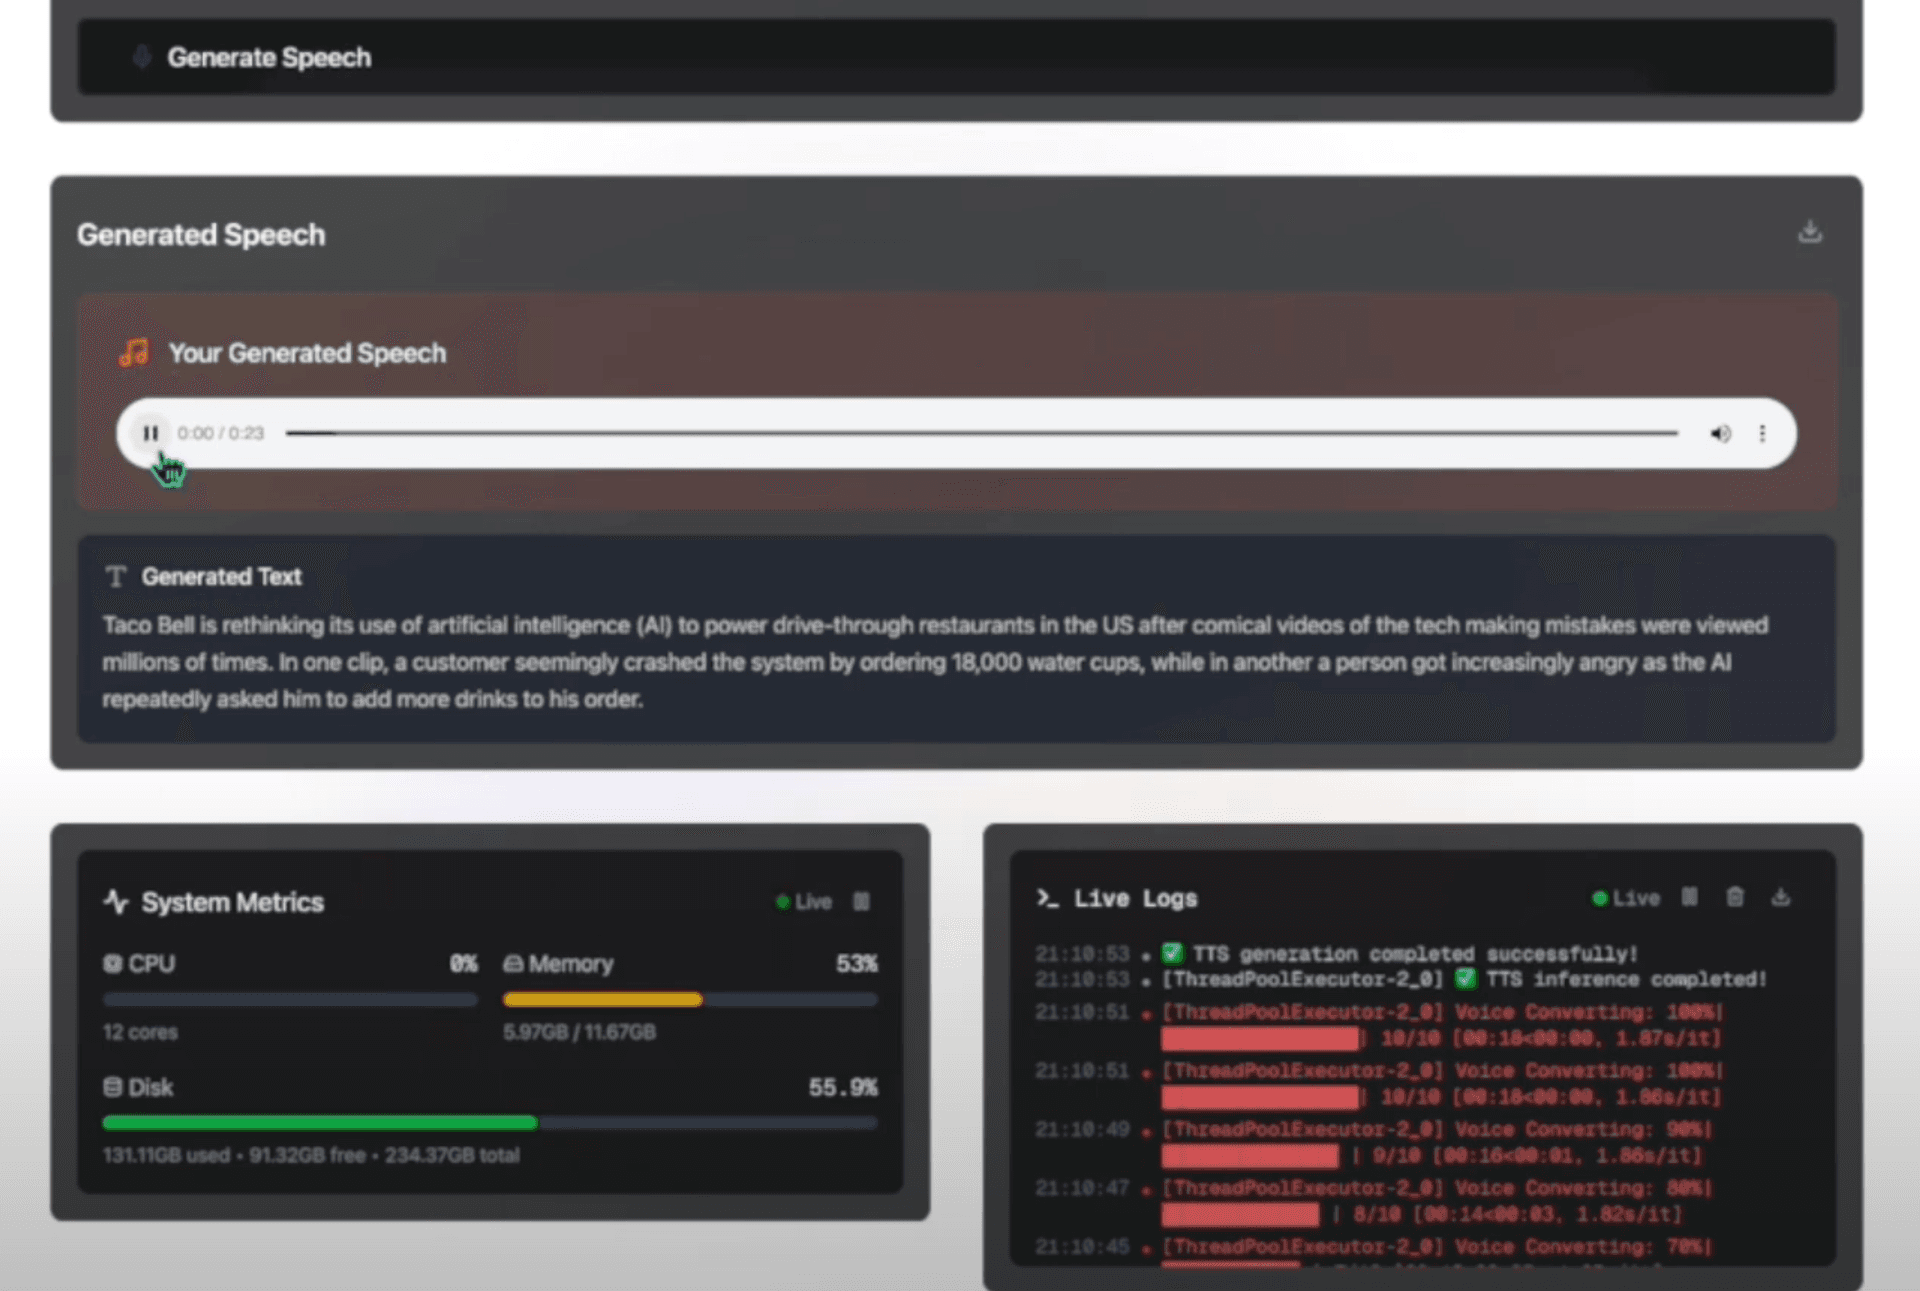Image resolution: width=1920 pixels, height=1291 pixels.
Task: Click the System Metrics panel title
Action: tap(233, 902)
